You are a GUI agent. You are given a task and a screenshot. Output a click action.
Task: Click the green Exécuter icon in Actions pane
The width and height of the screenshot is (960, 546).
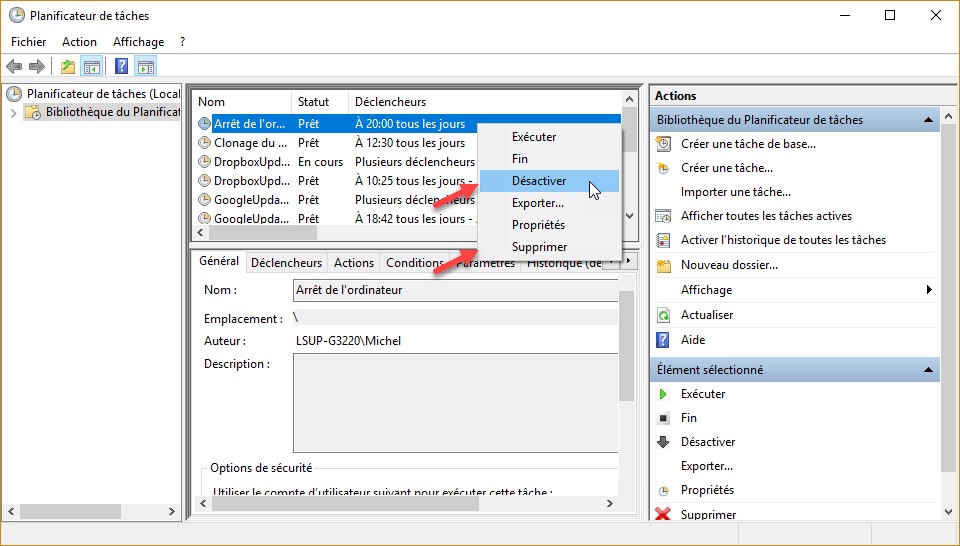pos(663,394)
